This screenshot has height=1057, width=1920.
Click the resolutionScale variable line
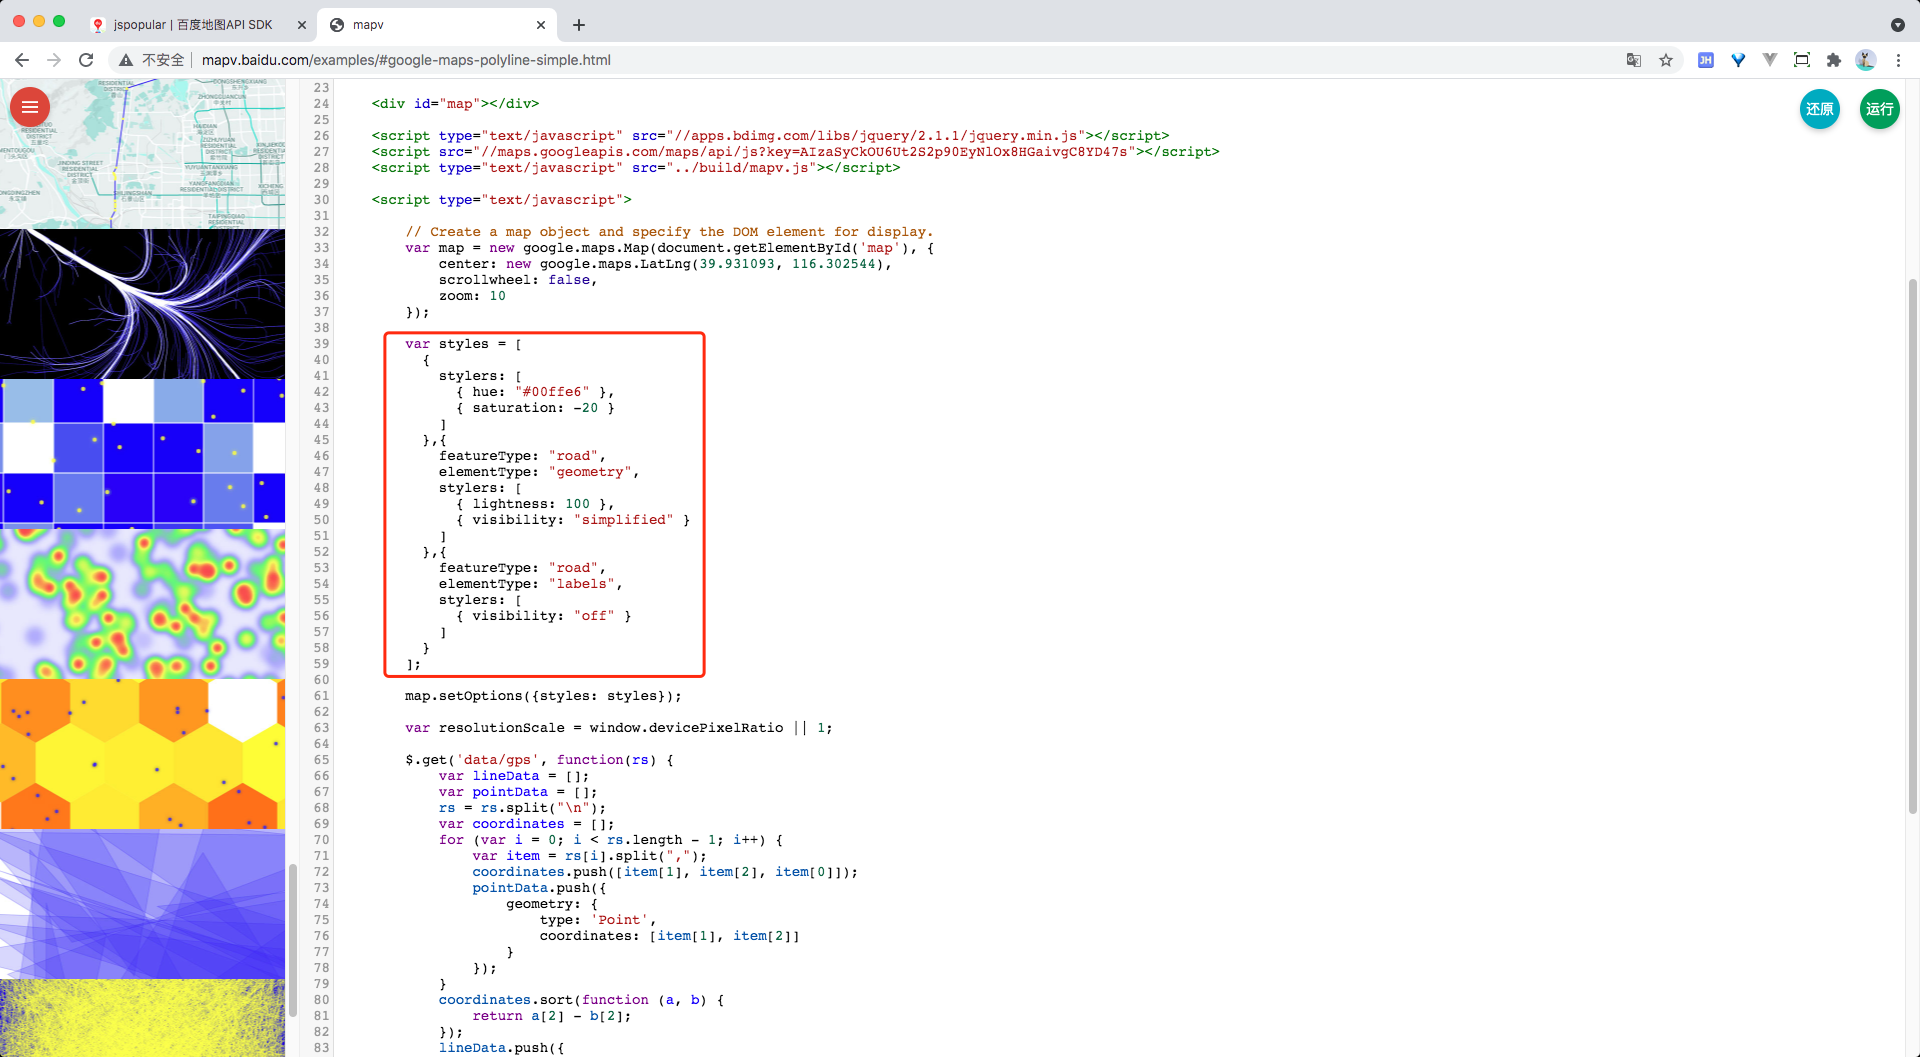point(618,728)
